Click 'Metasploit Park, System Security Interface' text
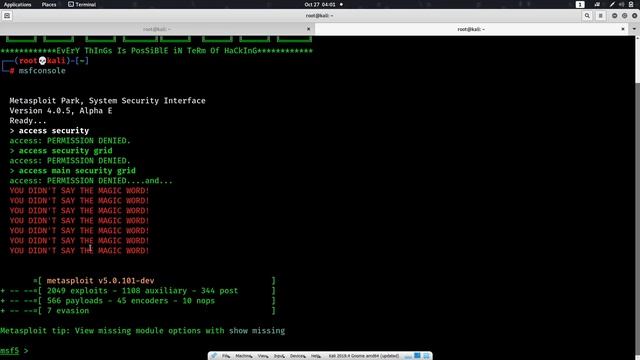The width and height of the screenshot is (640, 360). [x=107, y=100]
